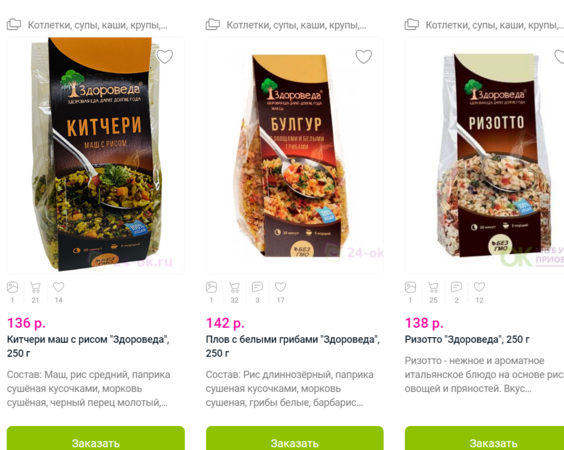The height and width of the screenshot is (450, 564).
Task: Open comments icon showing 3 under Булгур
Action: coord(257,287)
